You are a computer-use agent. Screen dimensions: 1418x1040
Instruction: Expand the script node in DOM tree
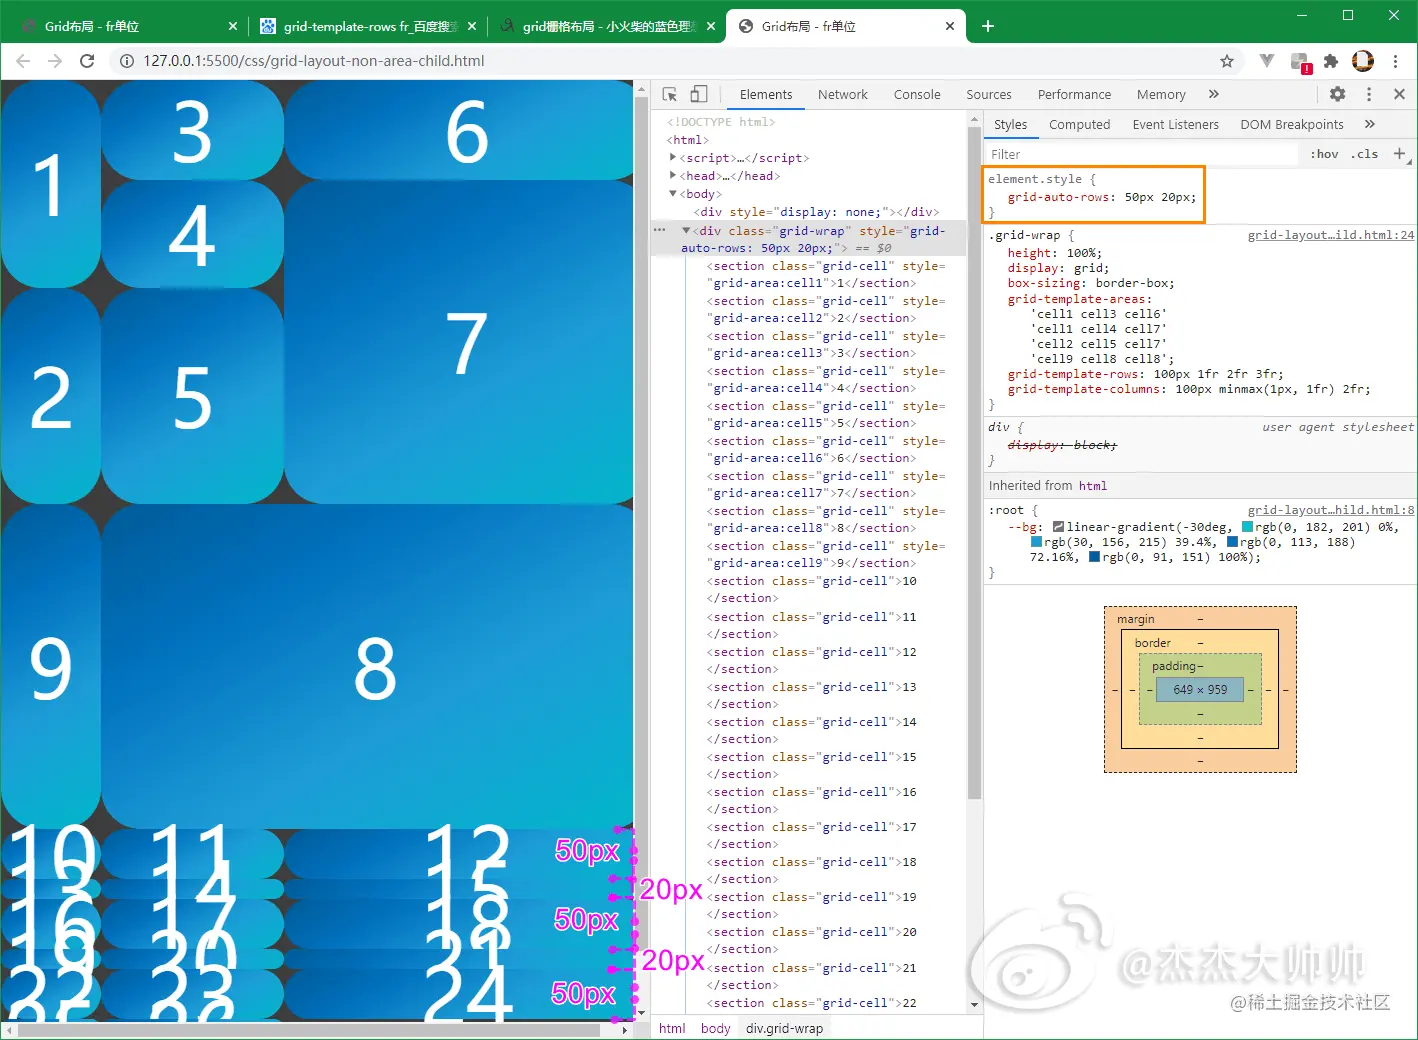click(x=672, y=157)
